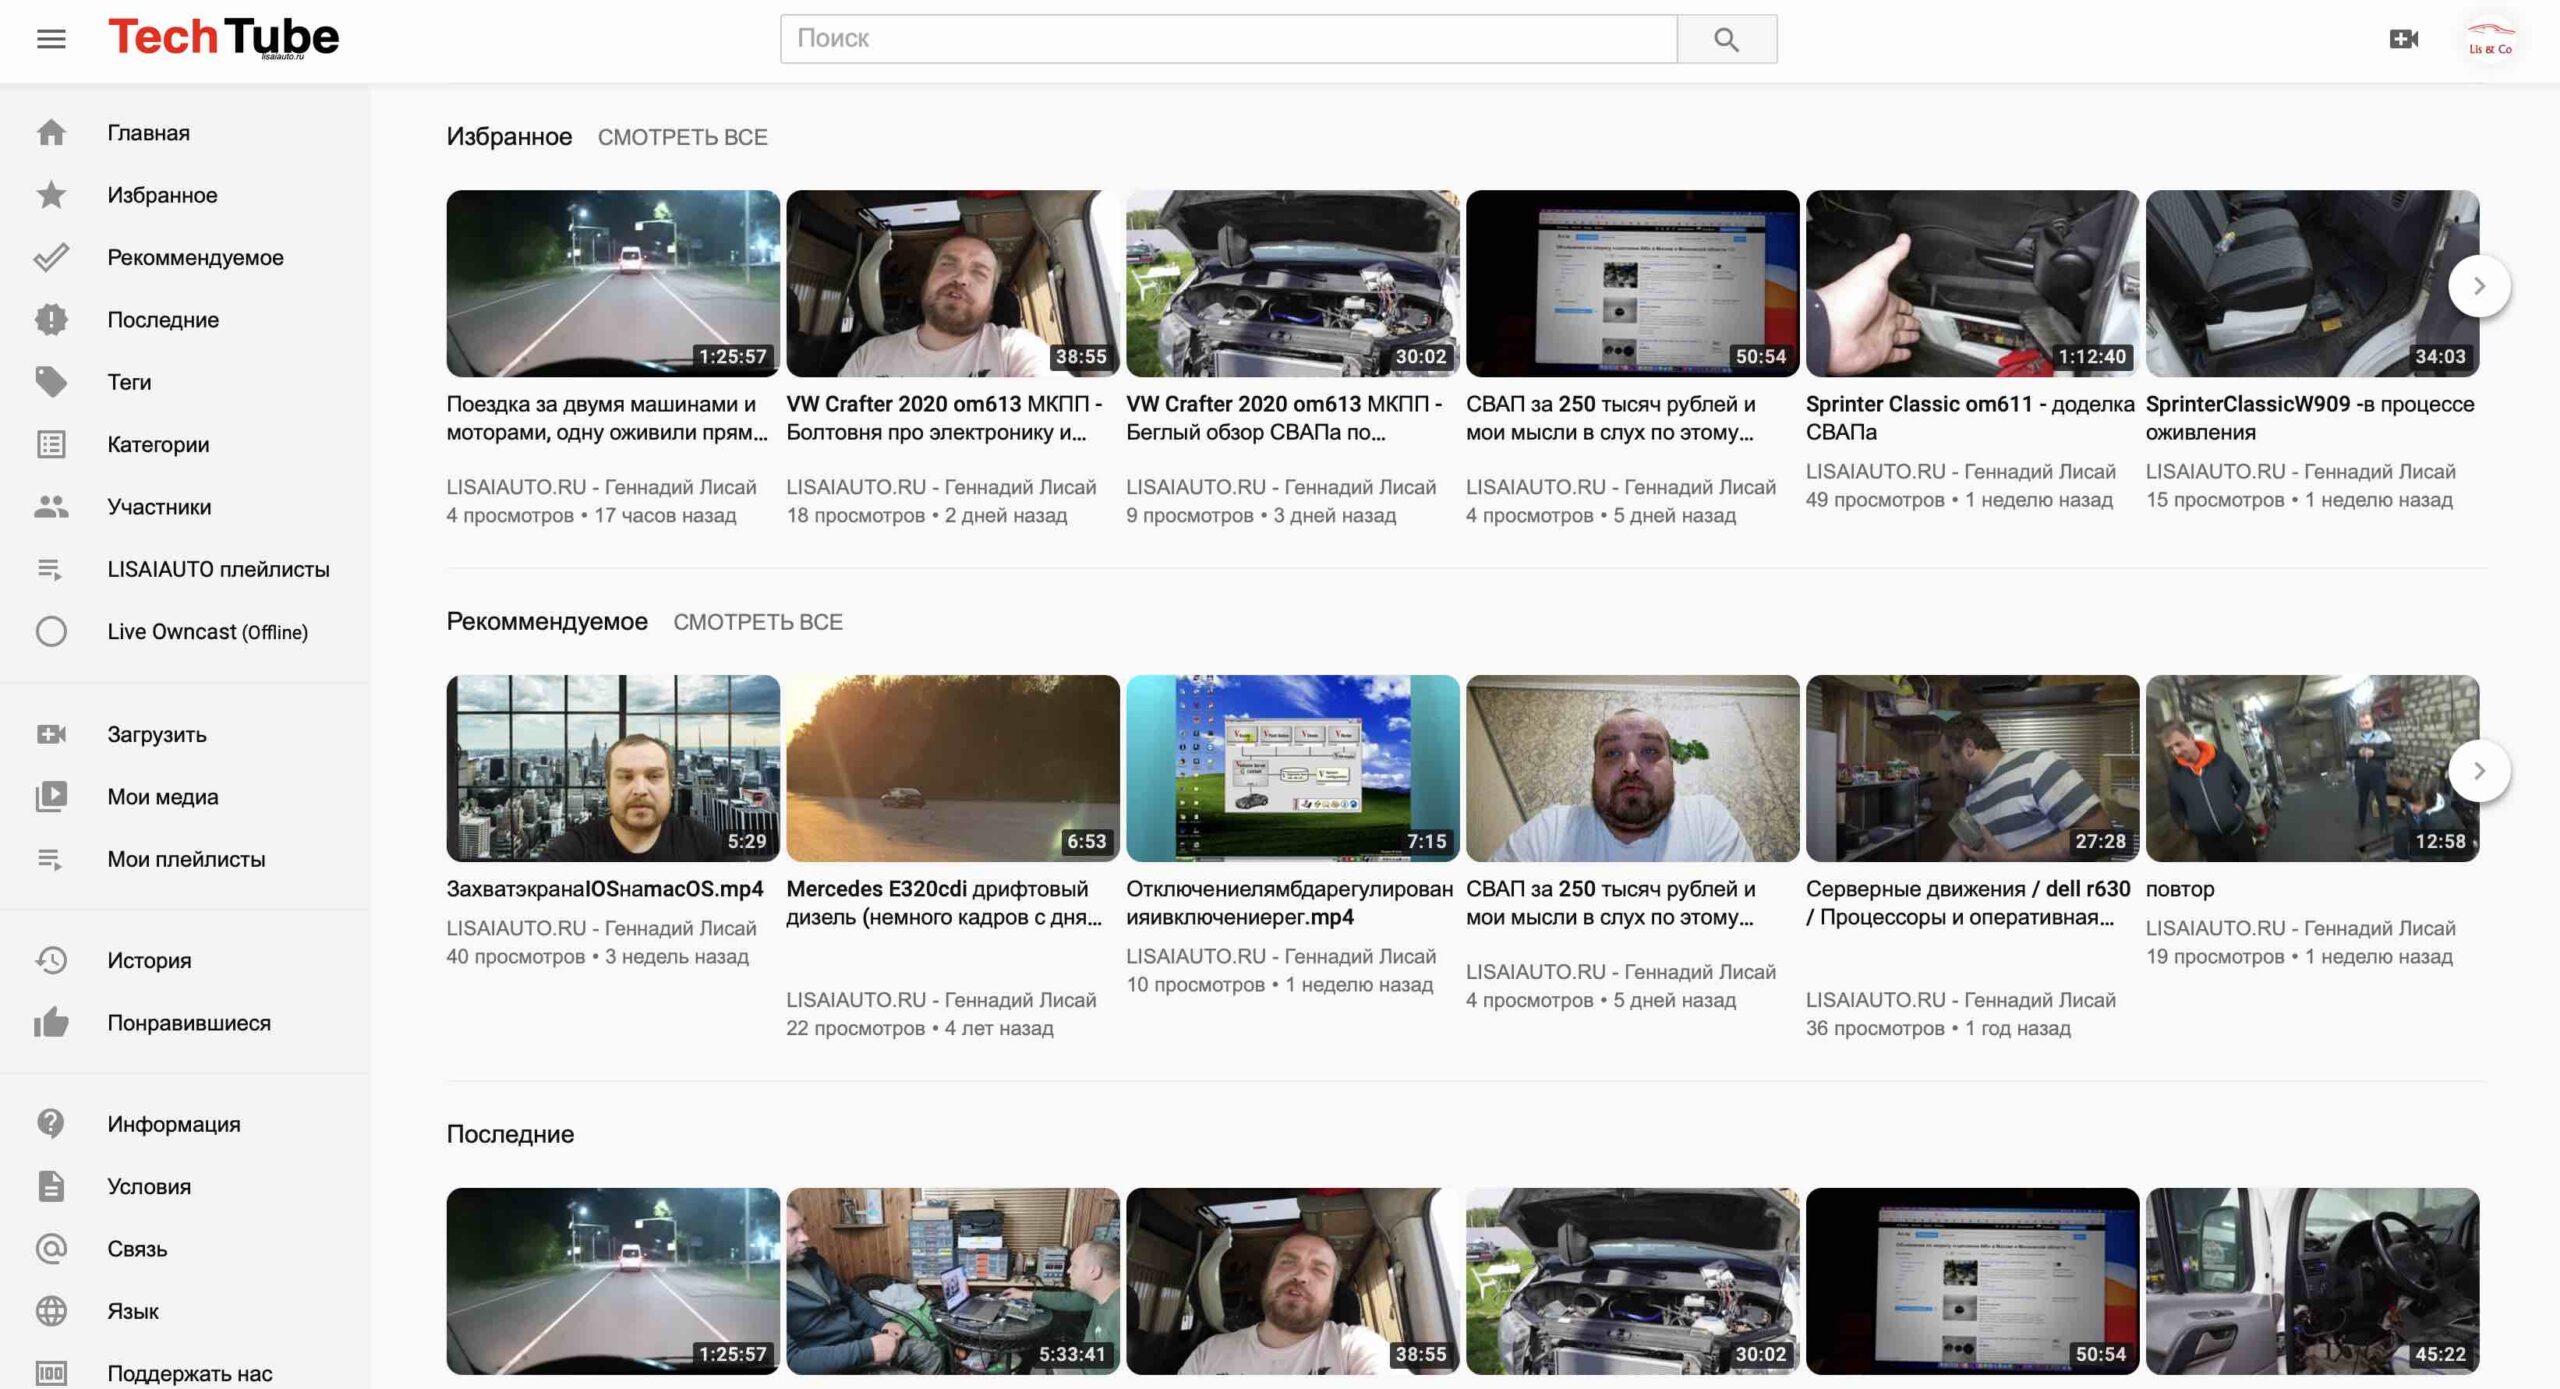Image resolution: width=2560 pixels, height=1389 pixels.
Task: Open the hamburger menu icon
Action: click(x=51, y=39)
